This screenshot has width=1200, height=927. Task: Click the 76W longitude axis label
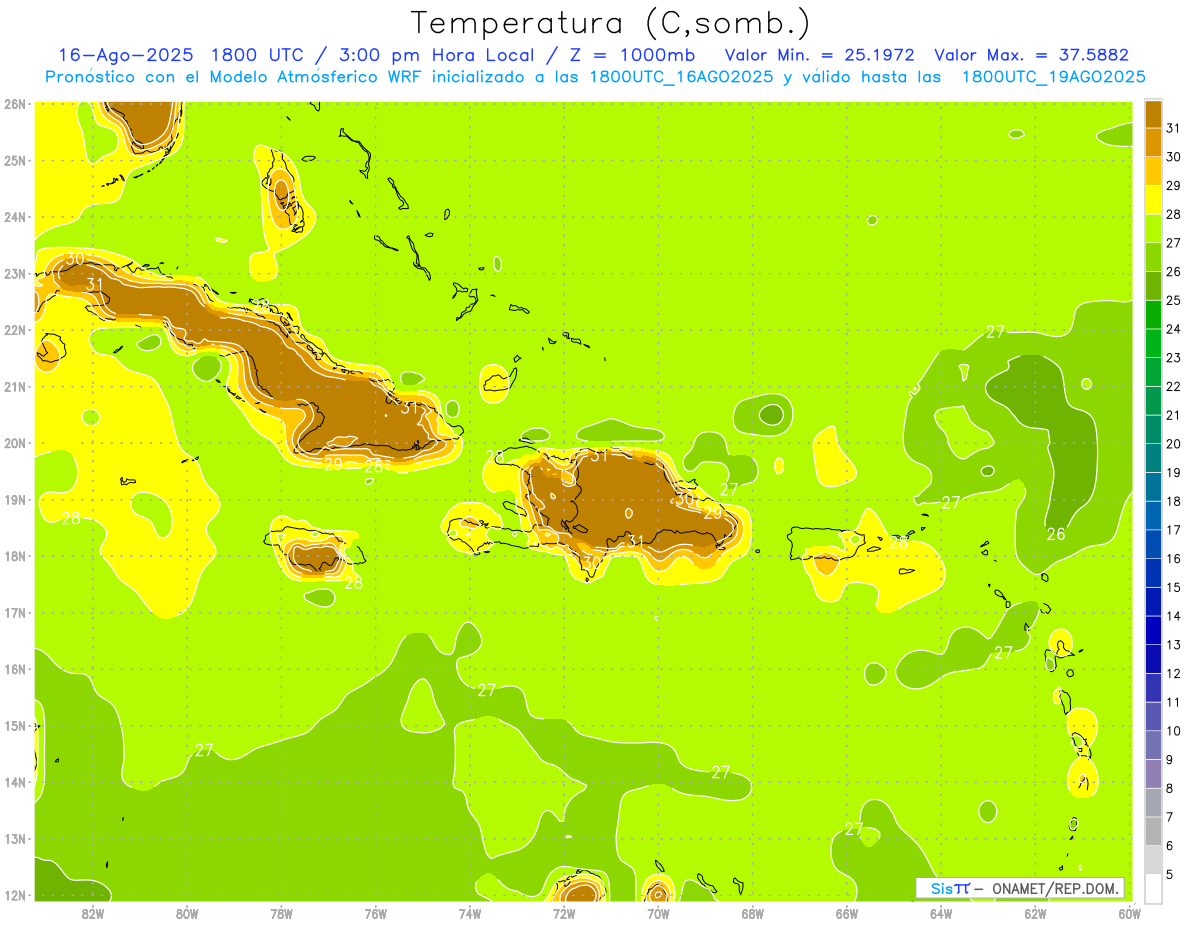click(375, 912)
